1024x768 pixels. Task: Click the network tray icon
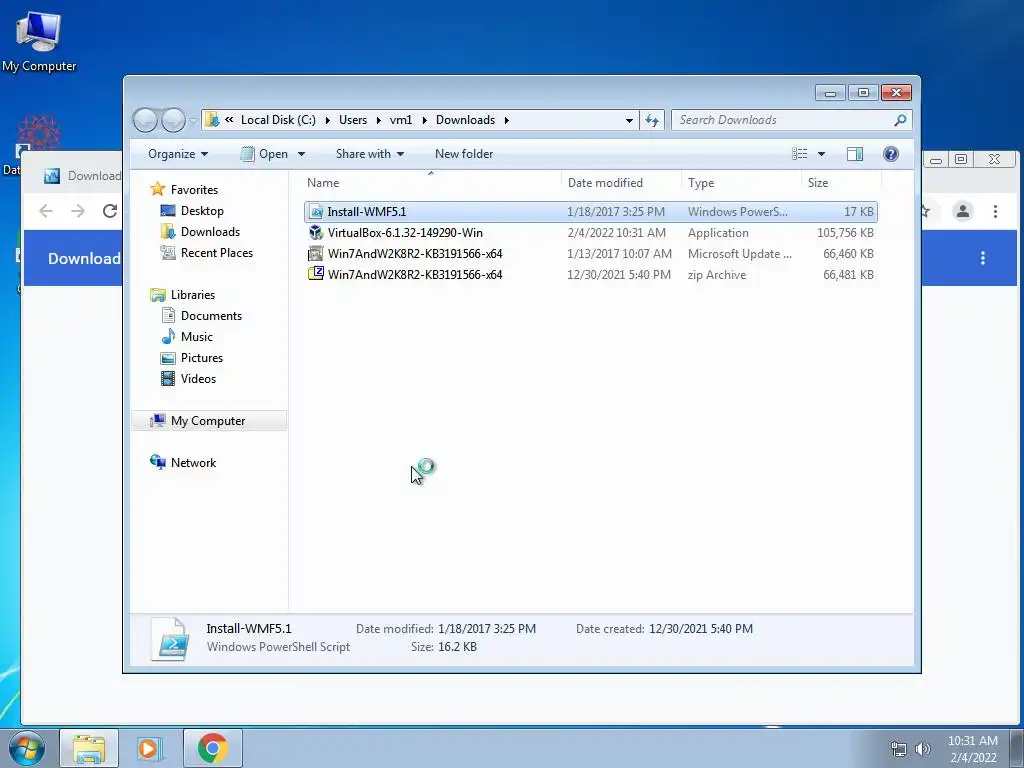click(x=899, y=748)
